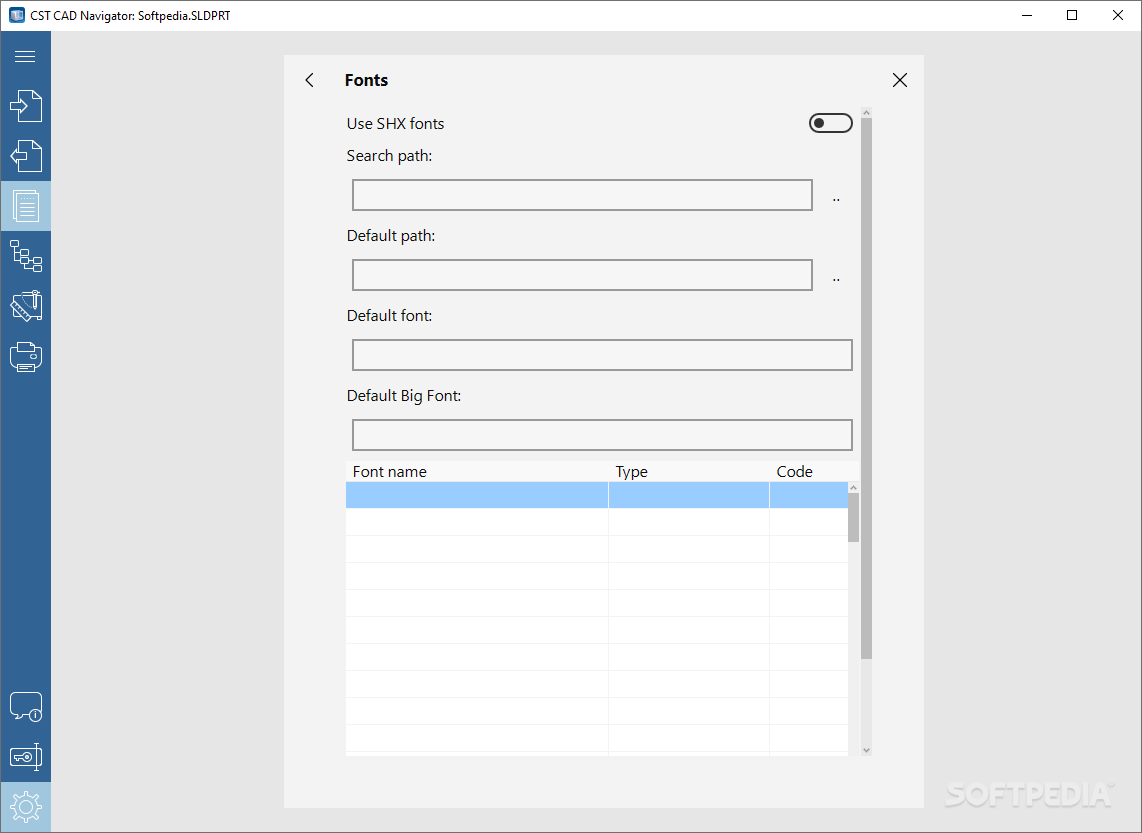Click the font table scroll up arrow

pos(854,487)
